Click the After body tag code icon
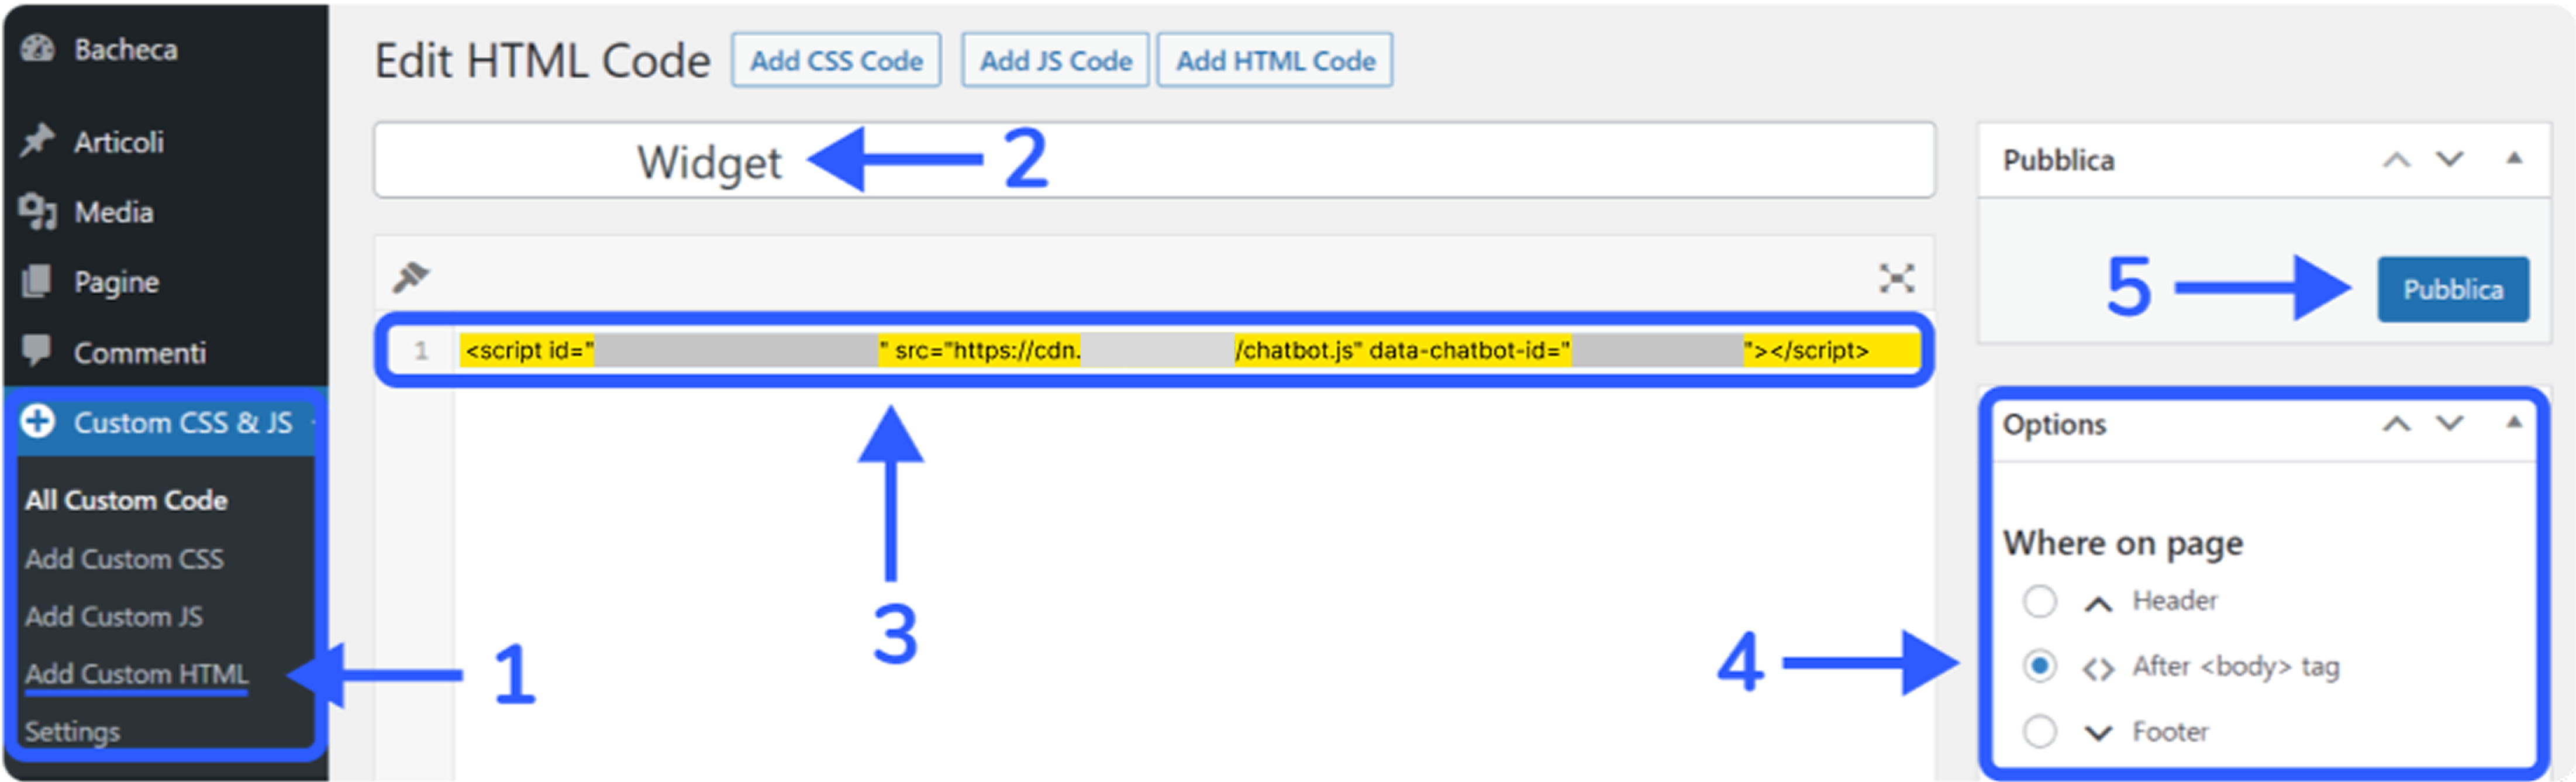 click(2098, 668)
